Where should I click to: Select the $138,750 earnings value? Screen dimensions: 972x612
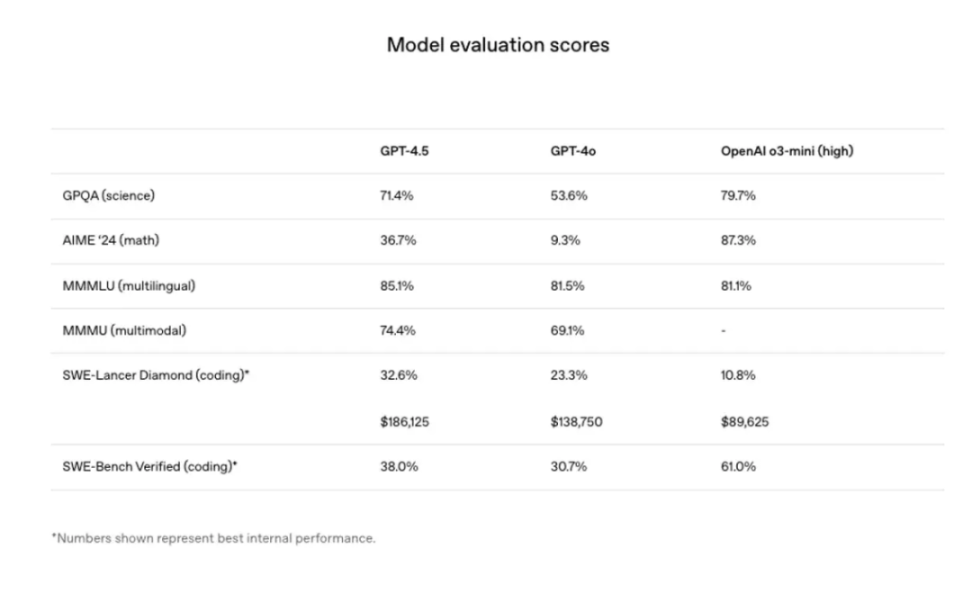point(576,422)
